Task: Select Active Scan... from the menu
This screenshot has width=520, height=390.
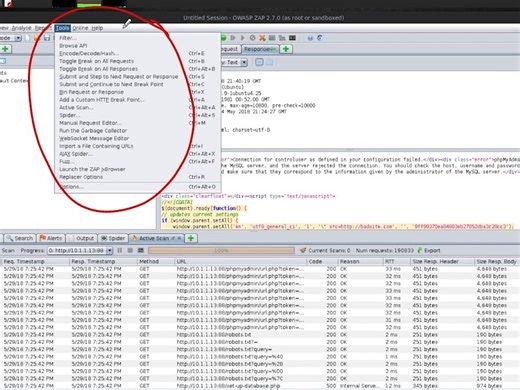Action: click(x=137, y=107)
